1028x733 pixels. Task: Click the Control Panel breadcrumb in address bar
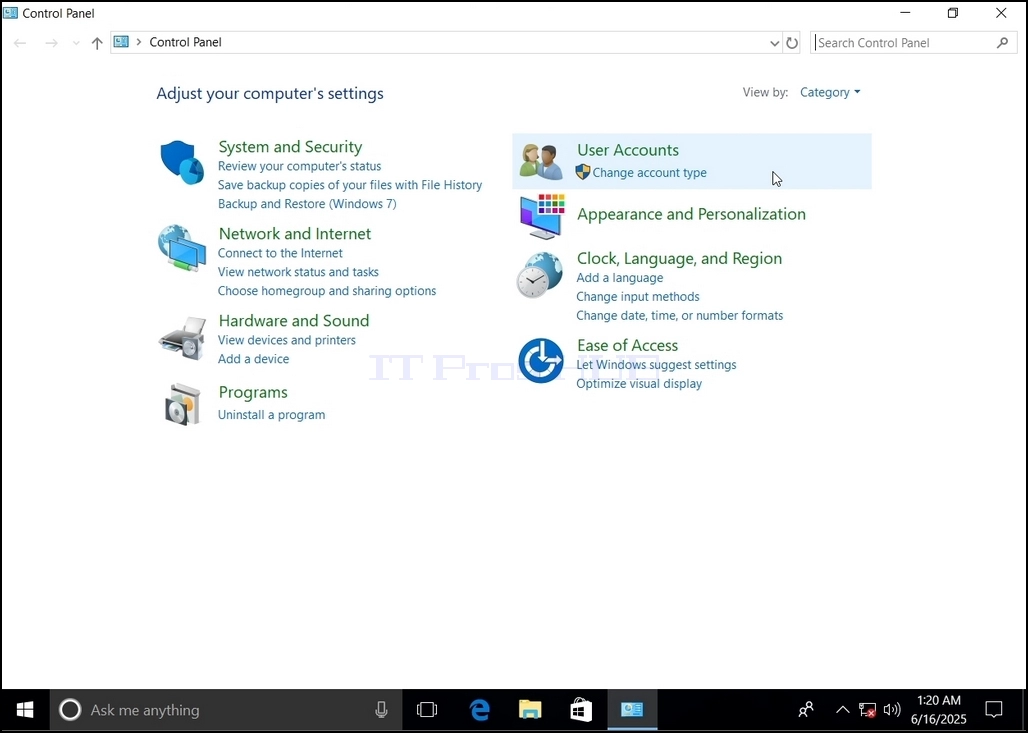[186, 42]
